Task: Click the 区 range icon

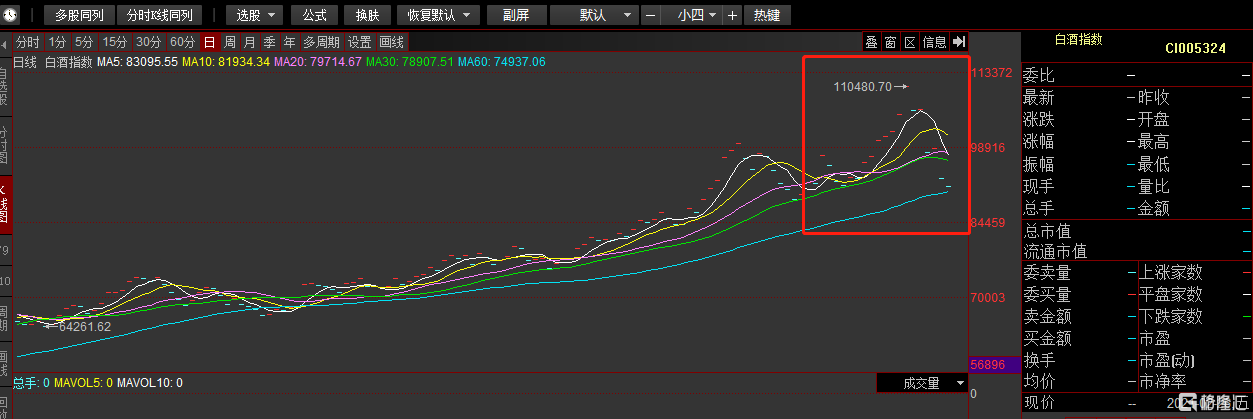Action: pos(909,42)
